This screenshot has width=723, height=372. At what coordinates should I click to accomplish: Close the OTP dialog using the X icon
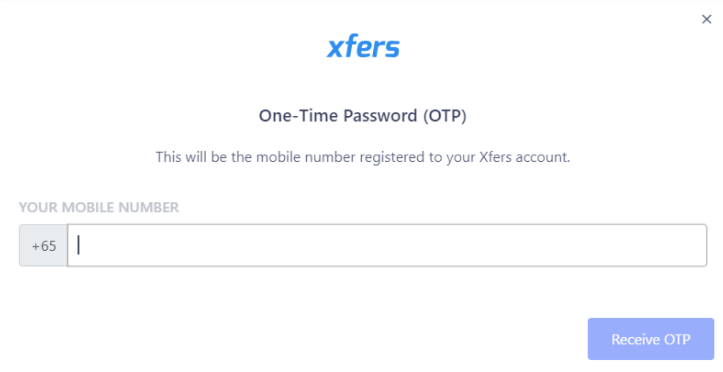706,19
